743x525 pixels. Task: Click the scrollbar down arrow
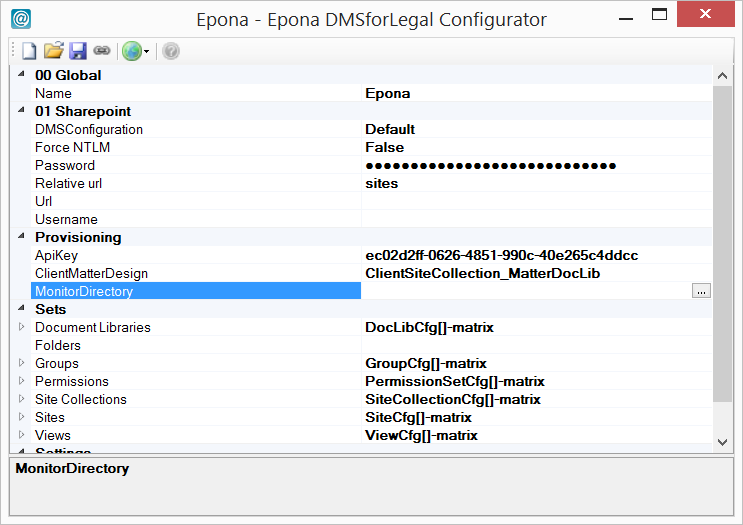click(x=723, y=442)
